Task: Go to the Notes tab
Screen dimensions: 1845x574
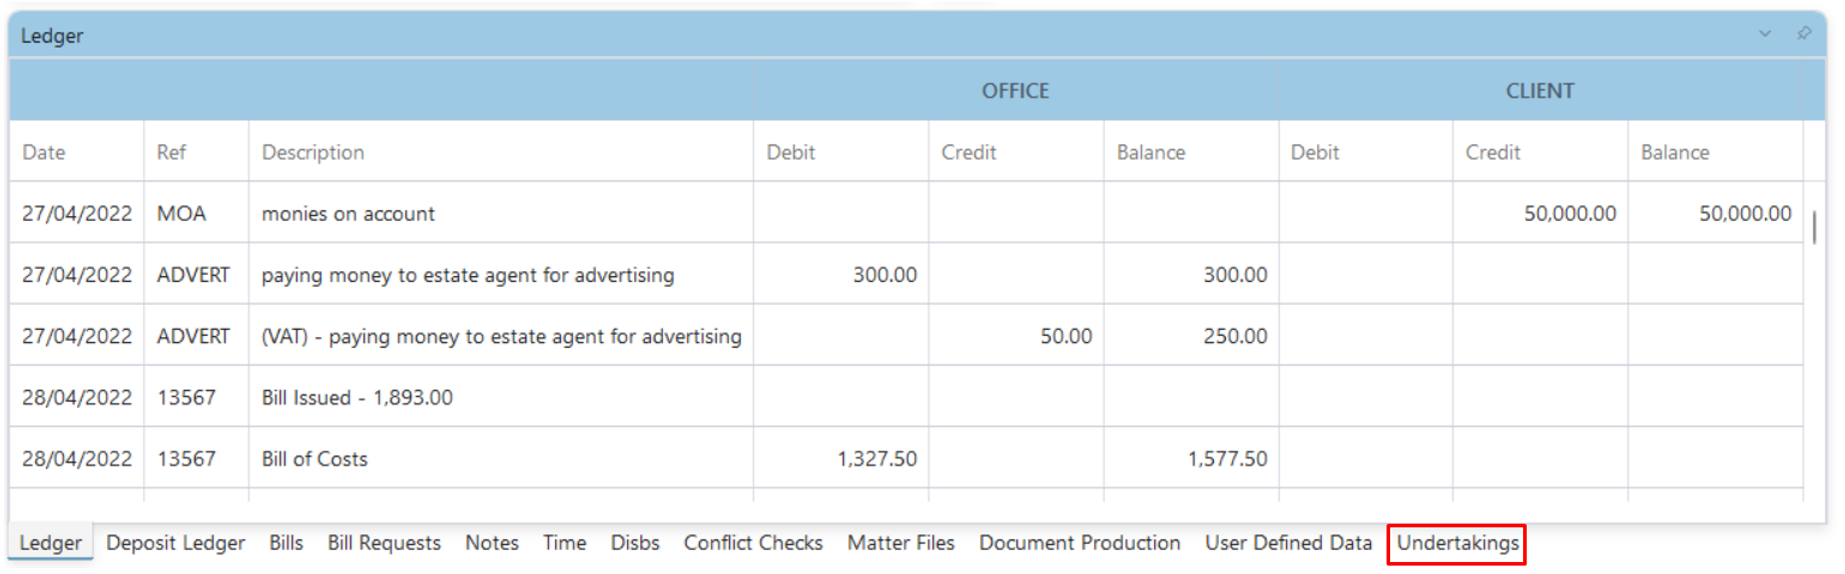Action: coord(492,543)
